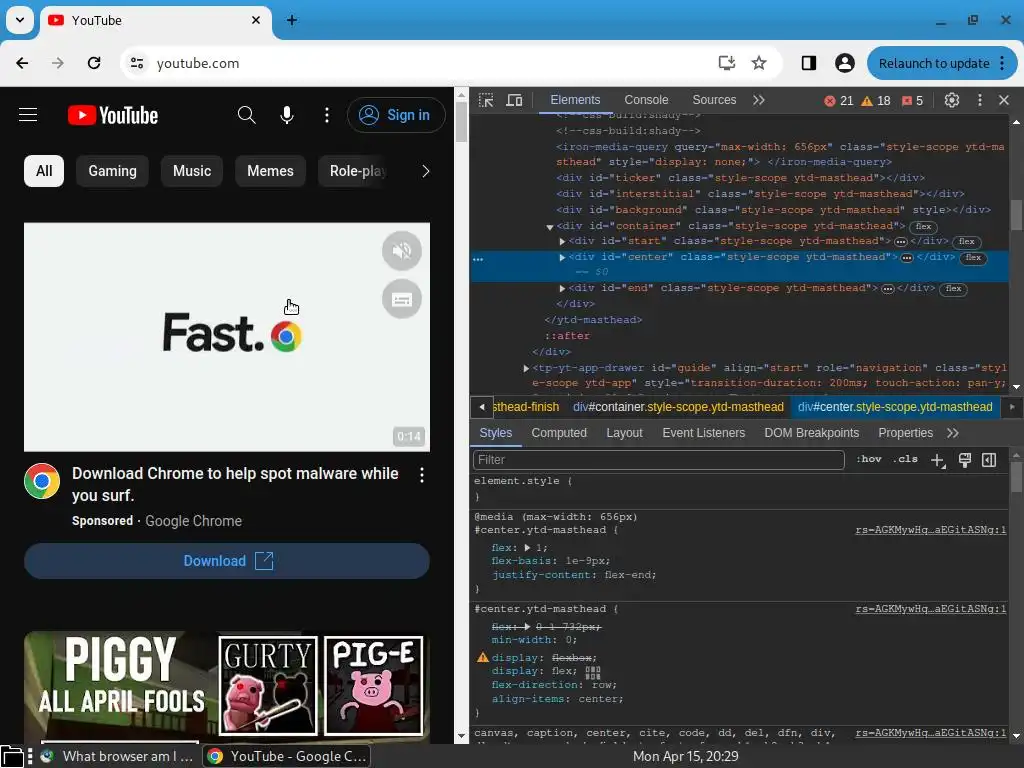Go back to previous page

tap(22, 63)
